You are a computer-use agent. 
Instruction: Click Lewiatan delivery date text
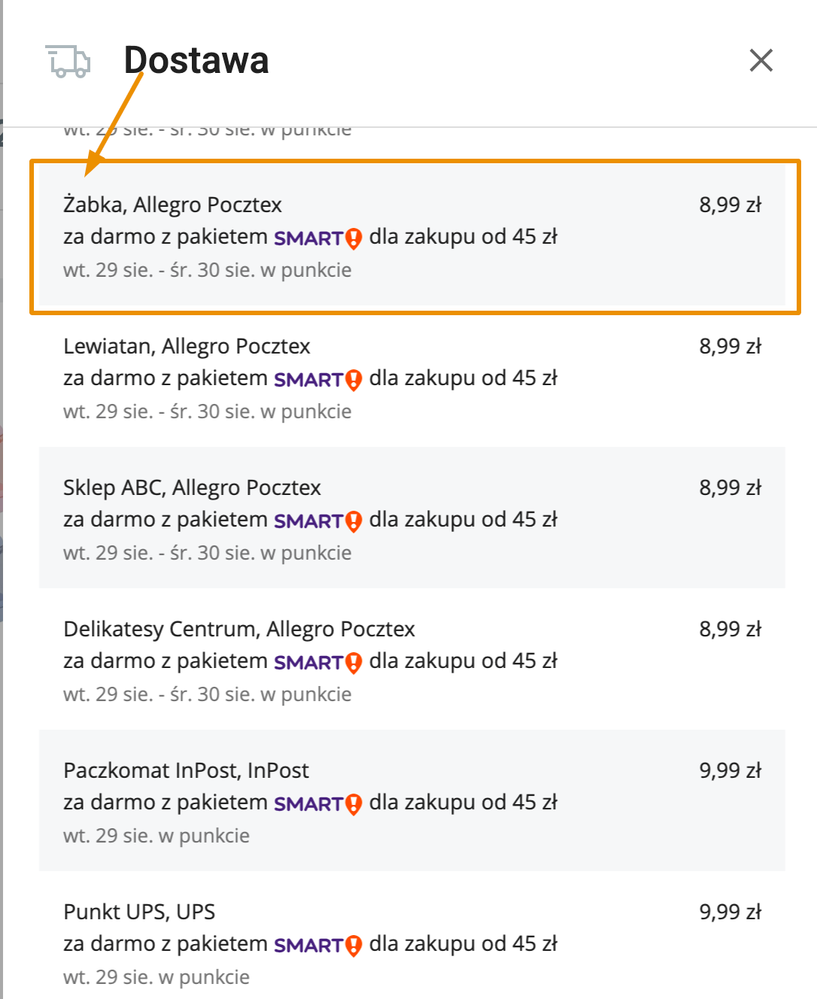pos(207,412)
